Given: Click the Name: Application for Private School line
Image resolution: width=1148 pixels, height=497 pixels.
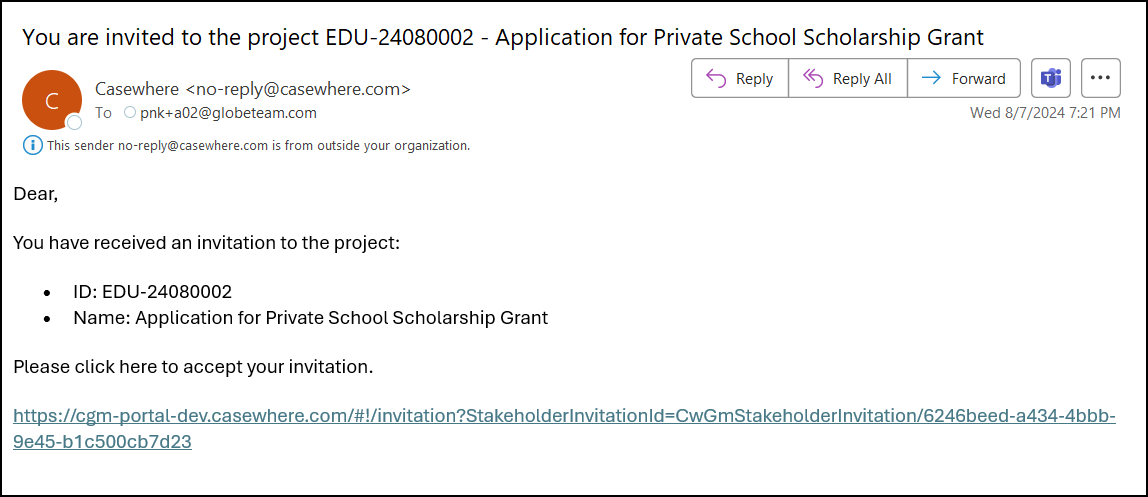Looking at the screenshot, I should 310,318.
